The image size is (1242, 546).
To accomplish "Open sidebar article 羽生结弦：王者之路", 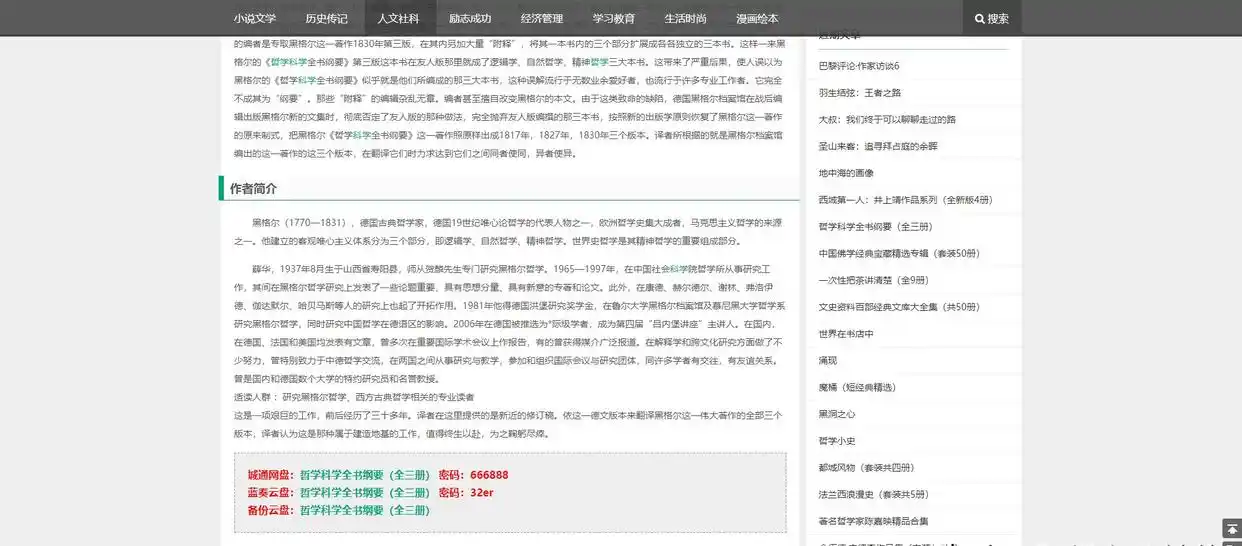I will click(859, 92).
